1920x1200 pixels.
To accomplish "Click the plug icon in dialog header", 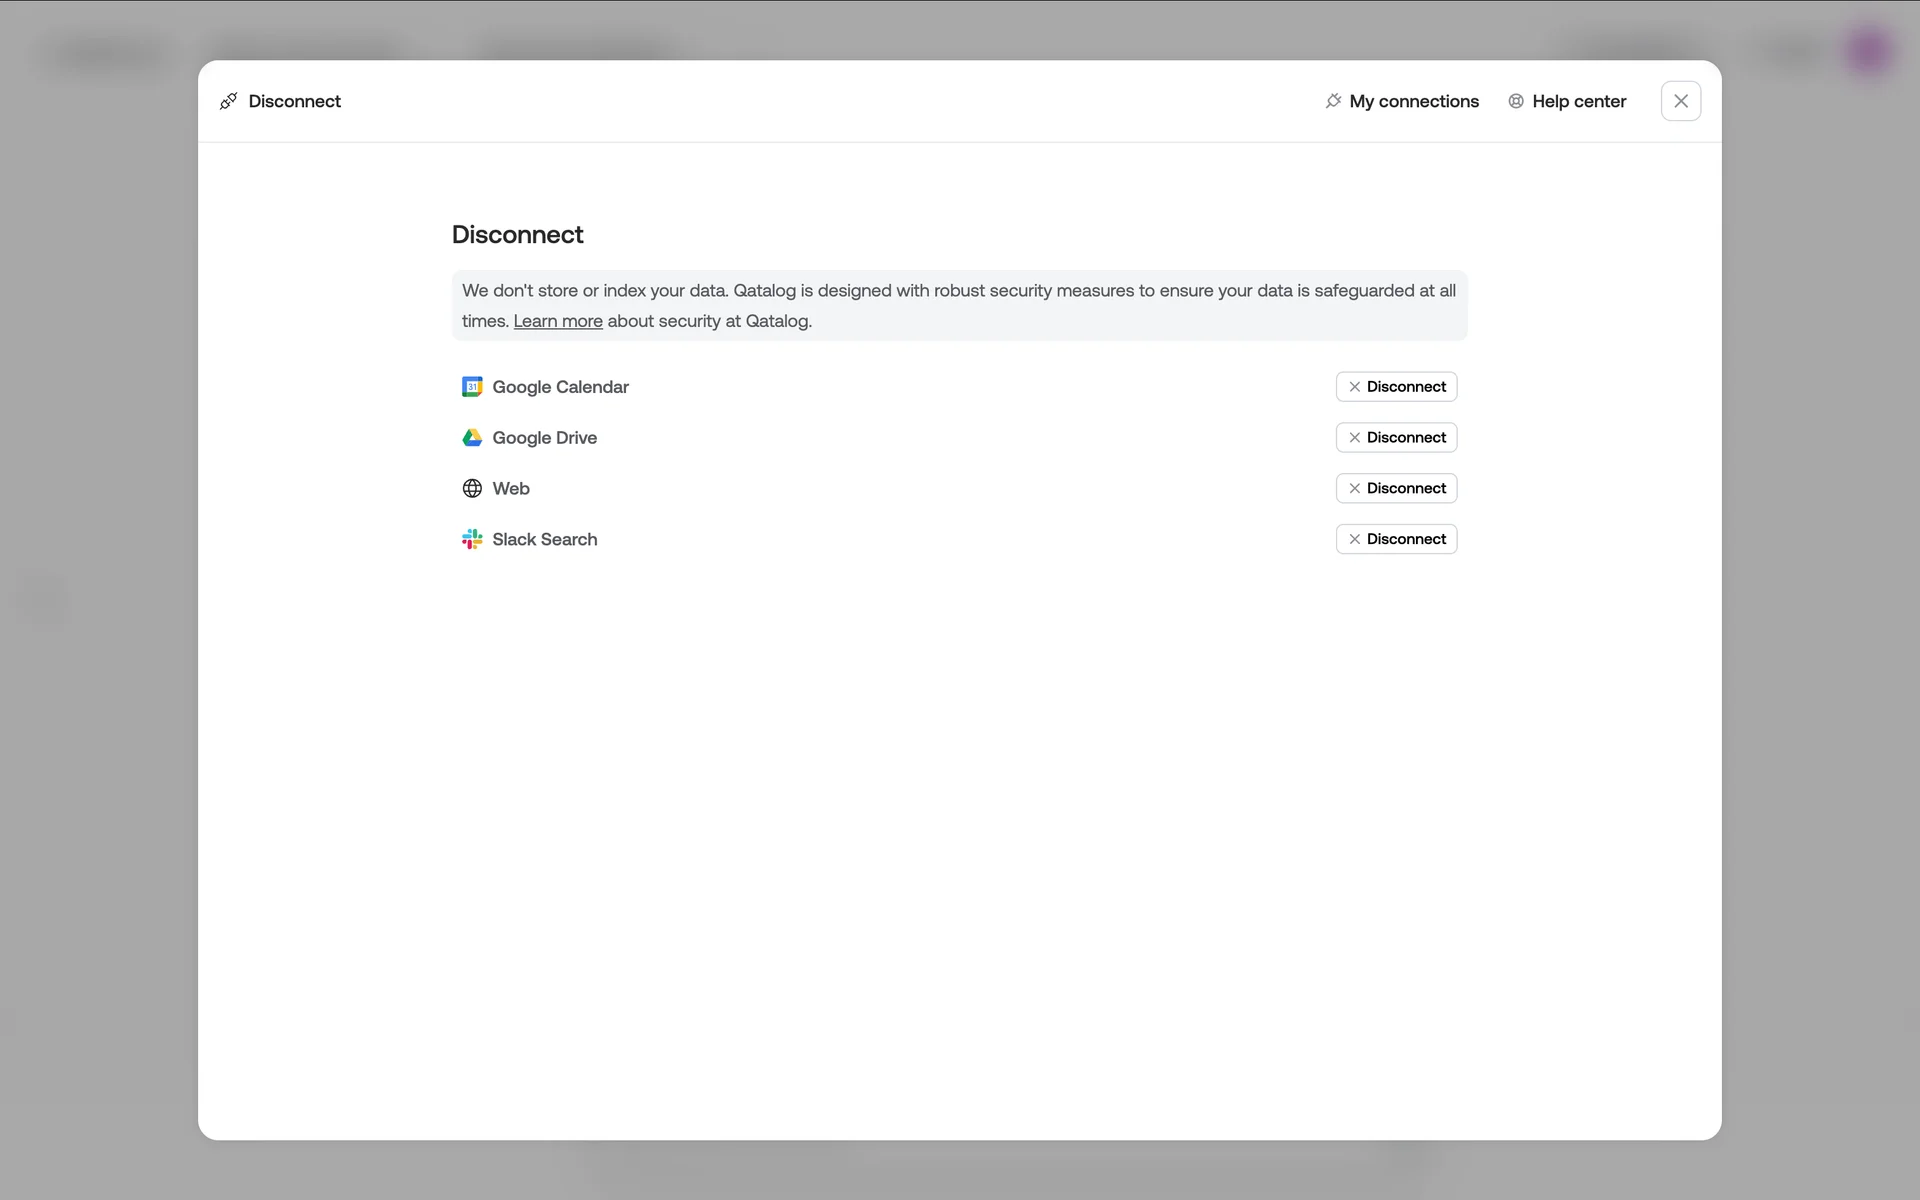I will tap(229, 101).
